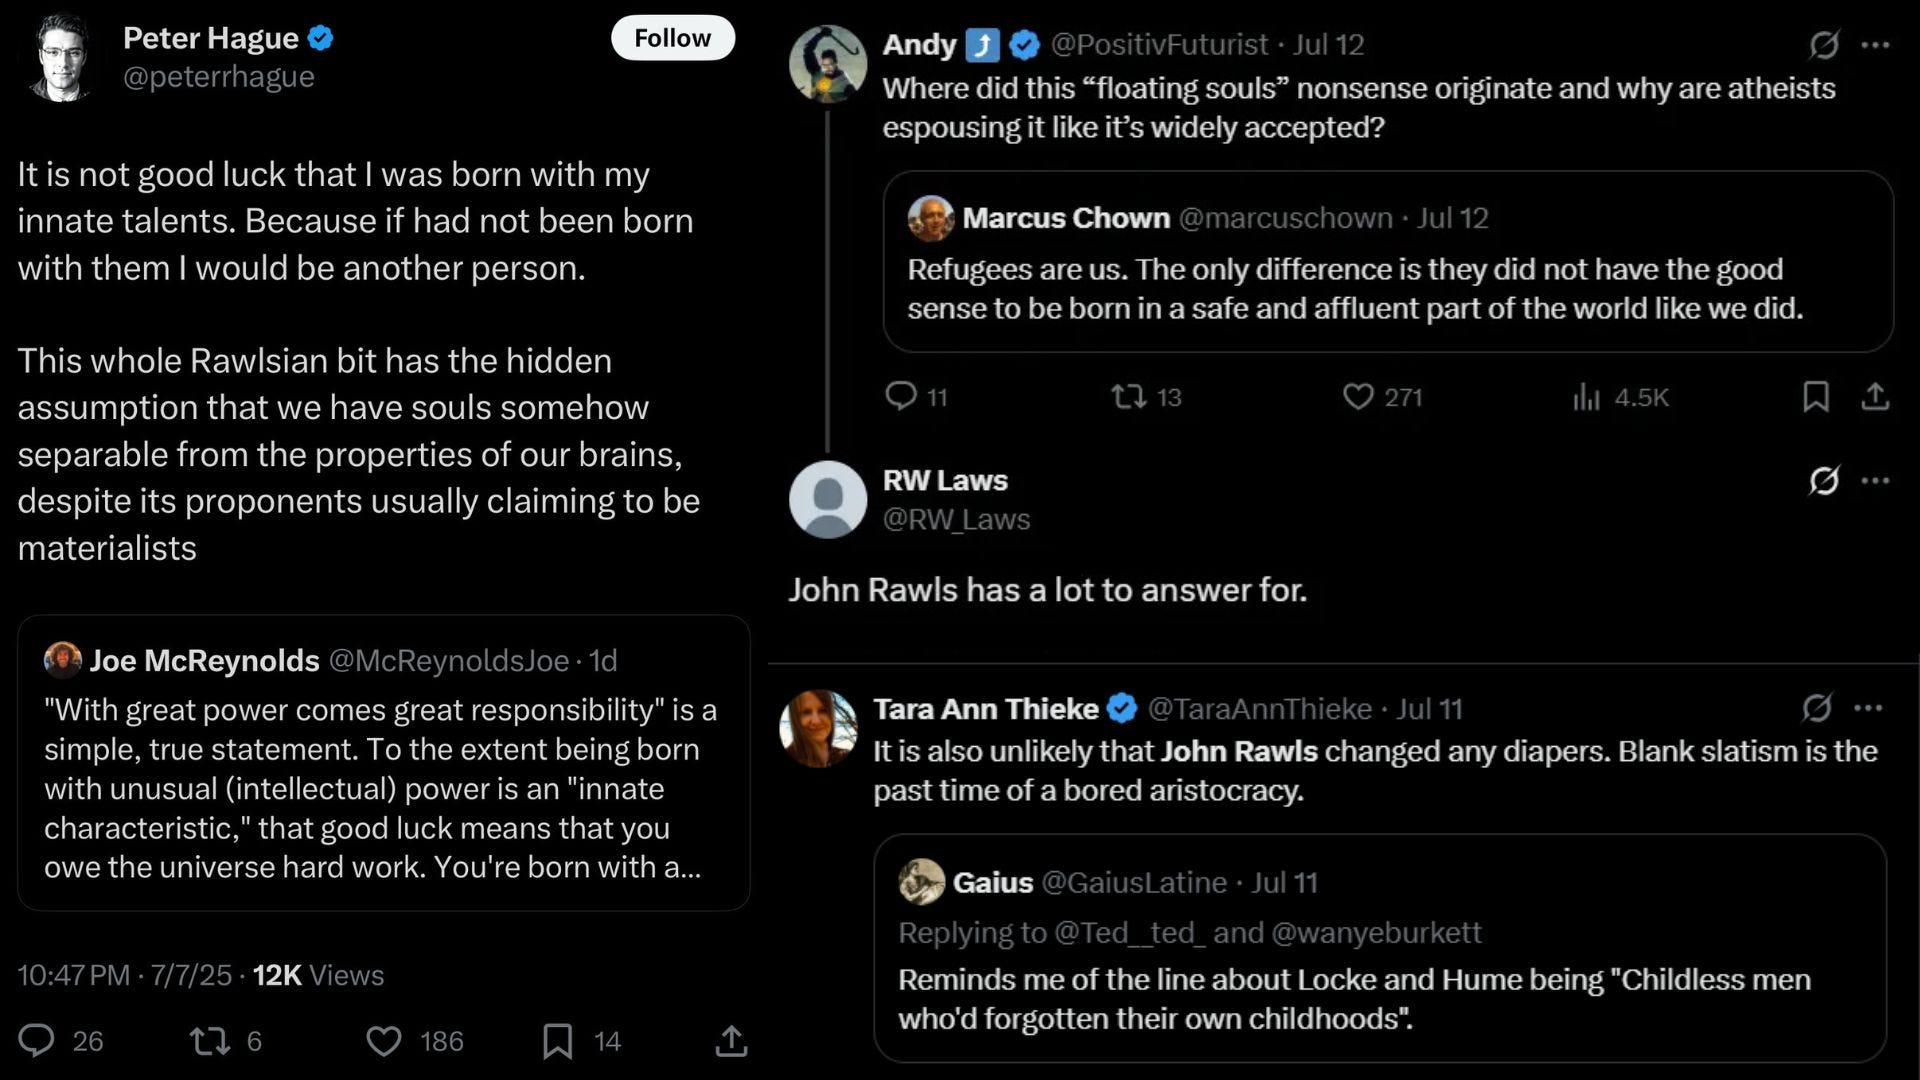
Task: Bookmark Peter Hague's tweet
Action: click(x=557, y=1041)
